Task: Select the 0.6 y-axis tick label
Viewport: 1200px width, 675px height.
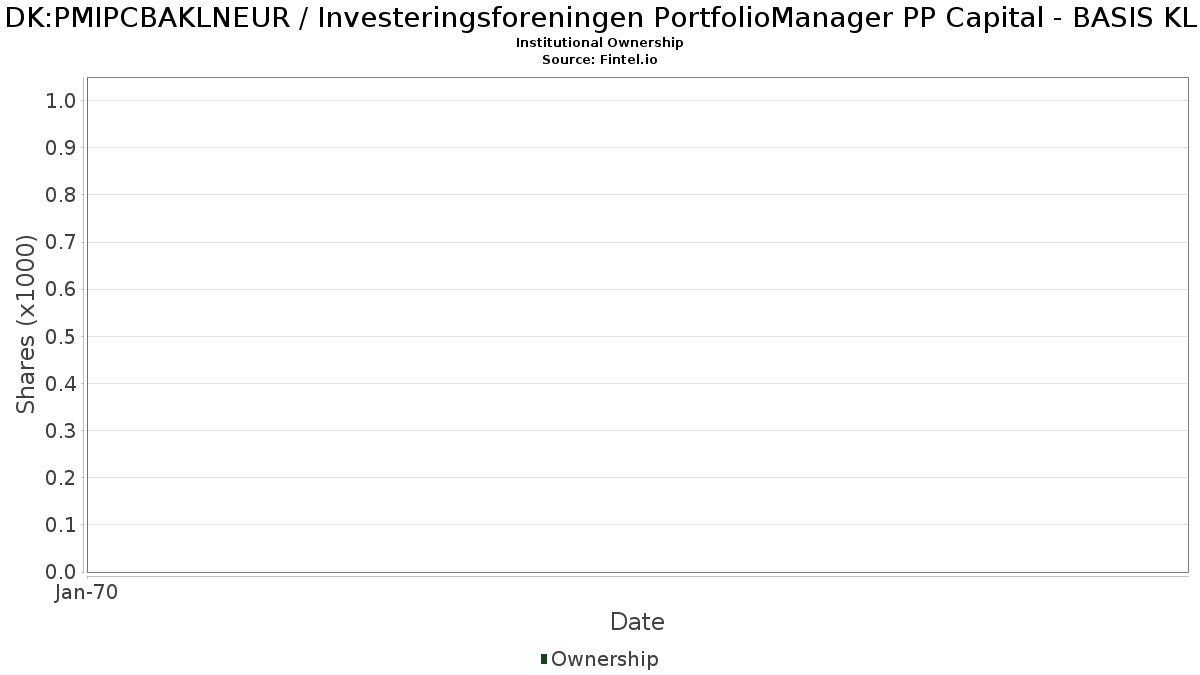Action: (62, 289)
